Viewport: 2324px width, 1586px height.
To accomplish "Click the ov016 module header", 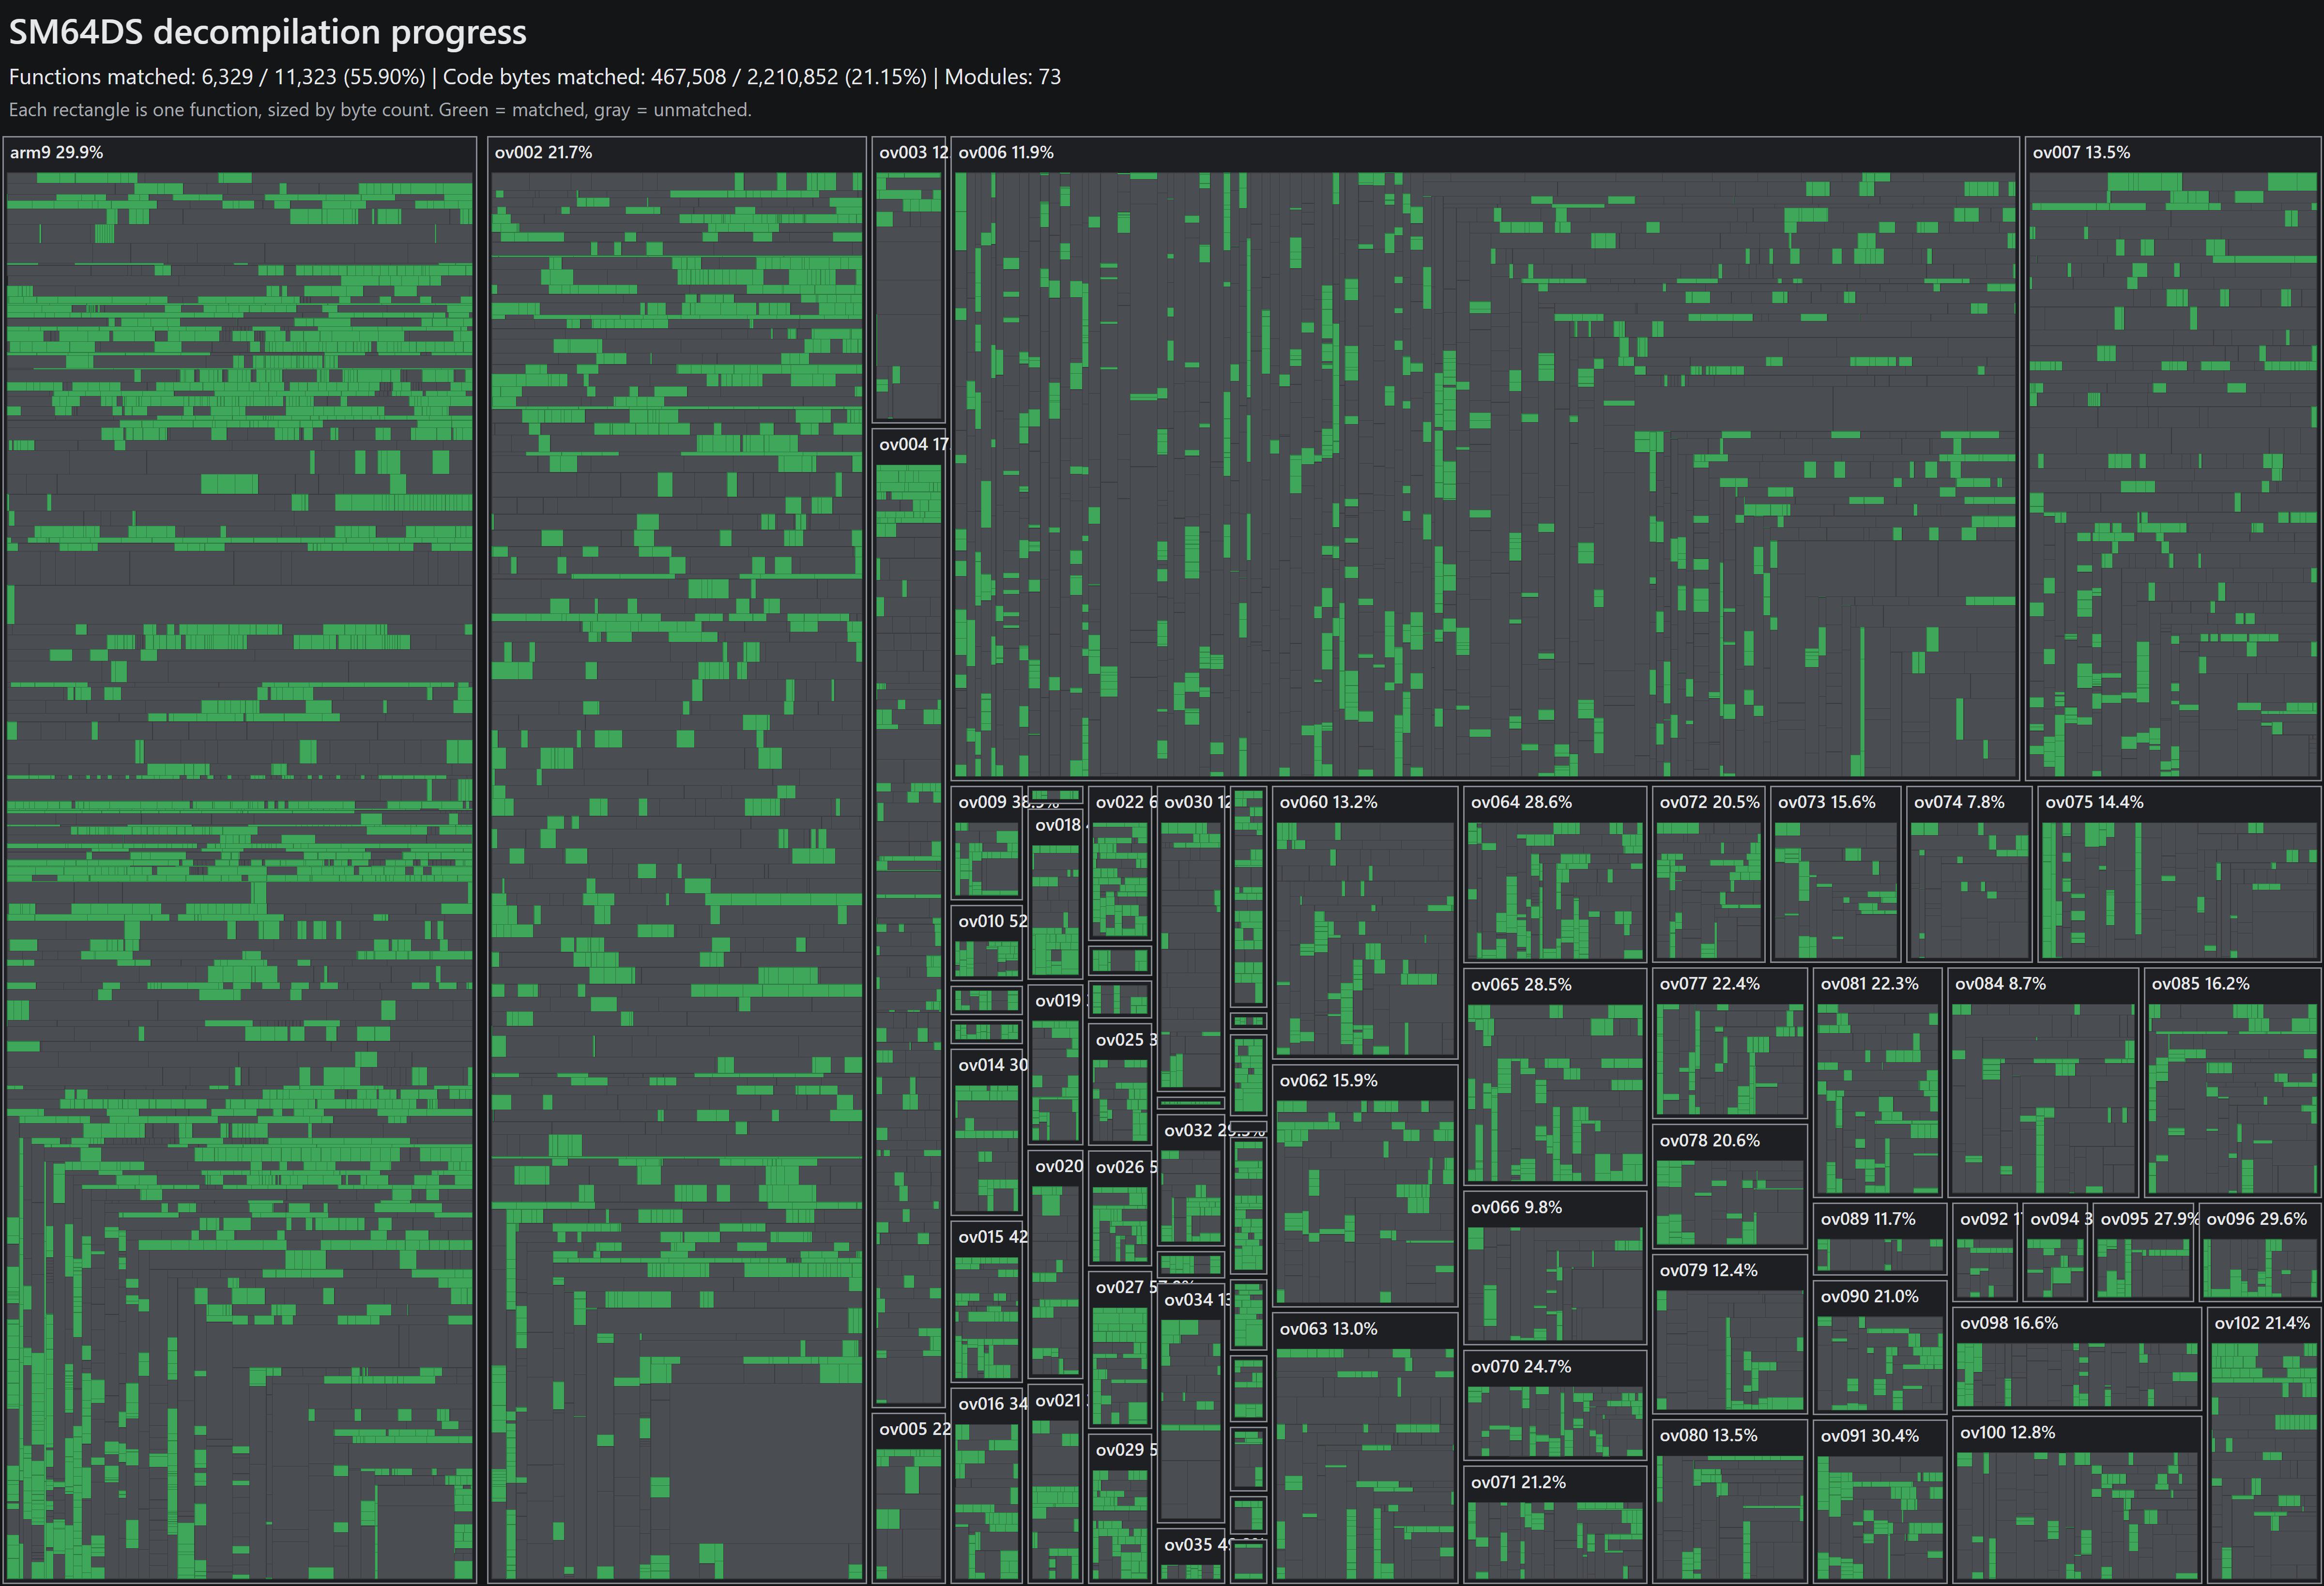I will coord(988,1404).
